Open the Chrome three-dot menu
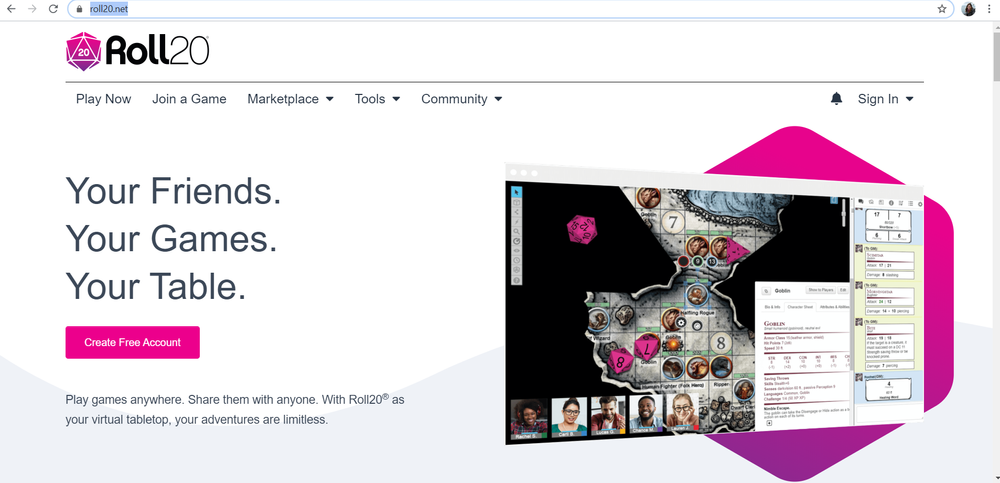This screenshot has height=483, width=1000. click(x=990, y=9)
